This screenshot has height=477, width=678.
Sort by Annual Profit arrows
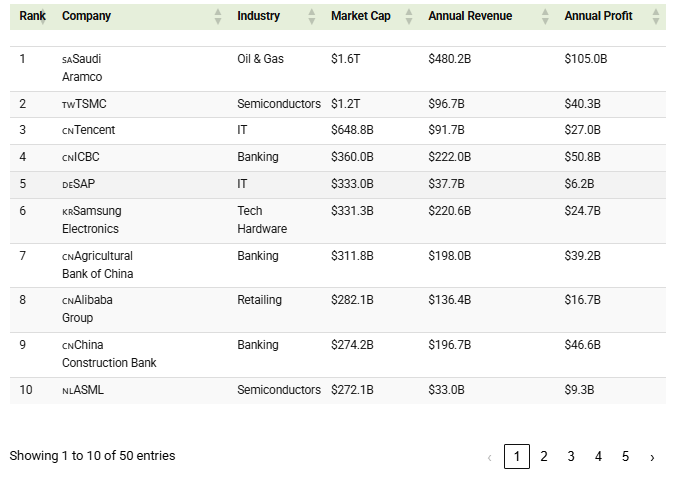coord(656,16)
